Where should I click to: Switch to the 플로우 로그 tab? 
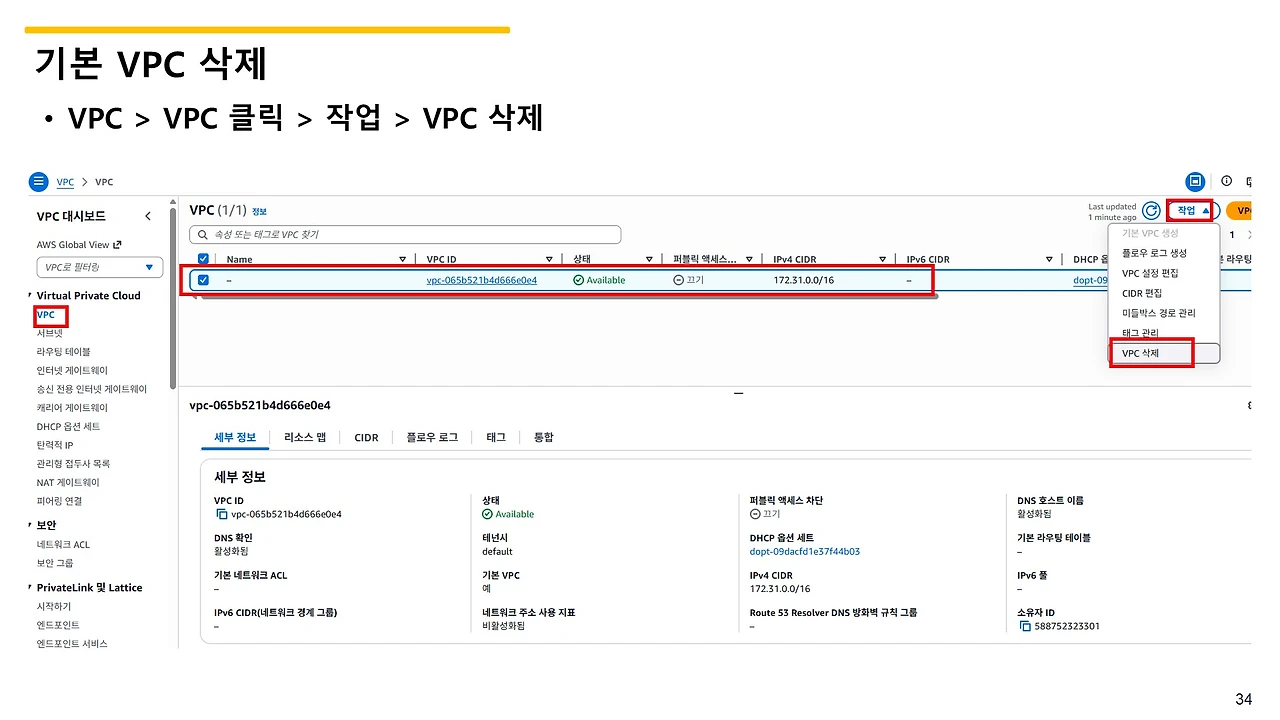432,437
